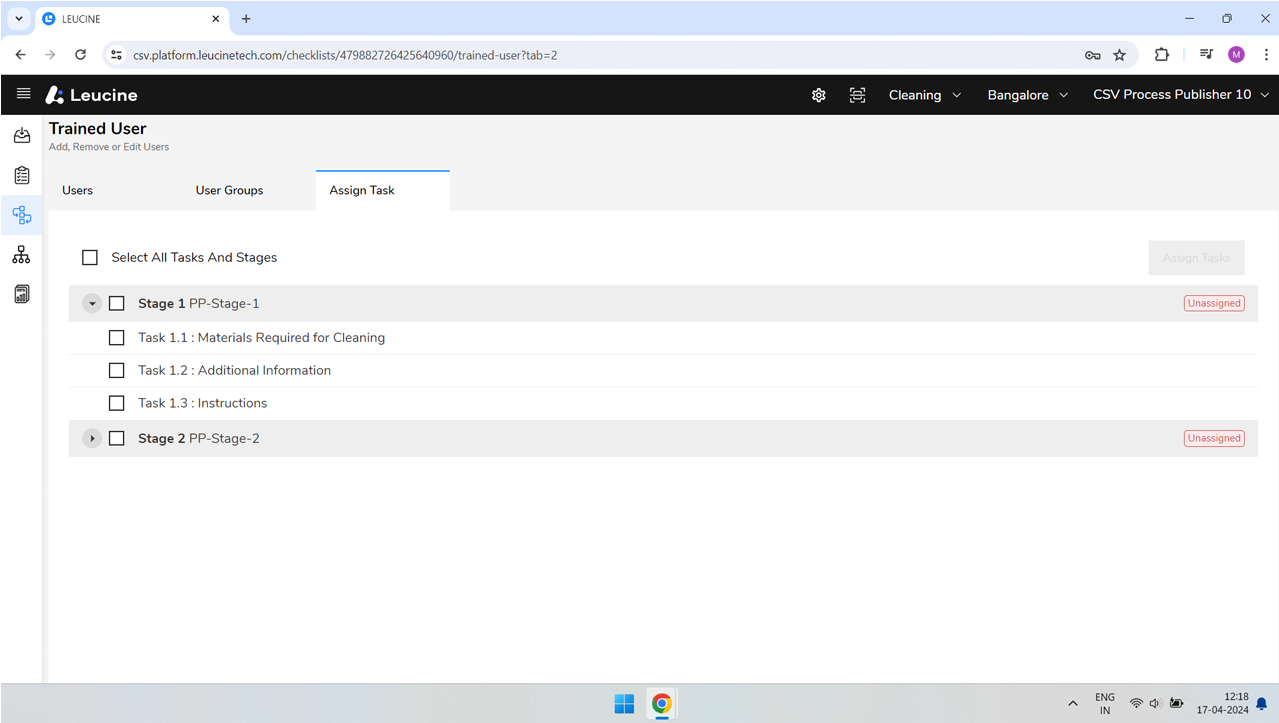1279x723 pixels.
Task: Click the "Add, Remove or Edit Users" subtitle
Action: 109,147
